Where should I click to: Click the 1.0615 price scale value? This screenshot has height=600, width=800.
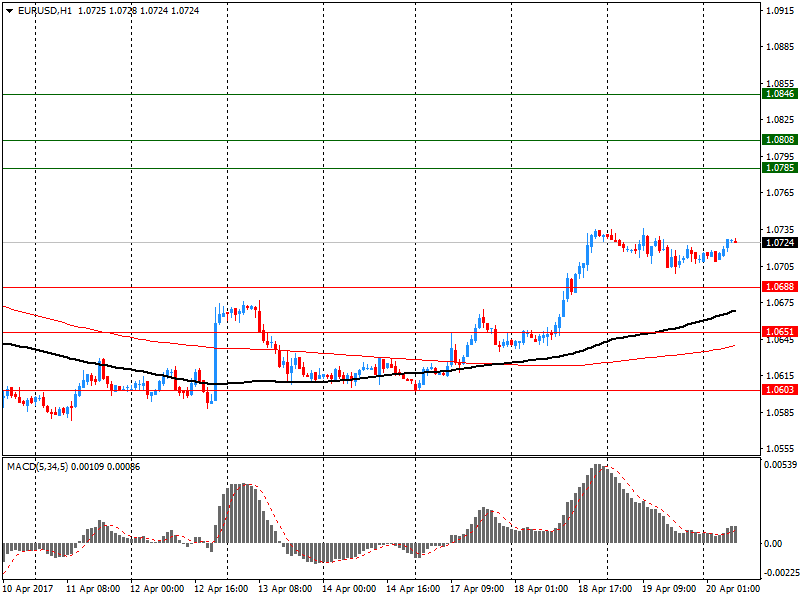click(x=780, y=376)
